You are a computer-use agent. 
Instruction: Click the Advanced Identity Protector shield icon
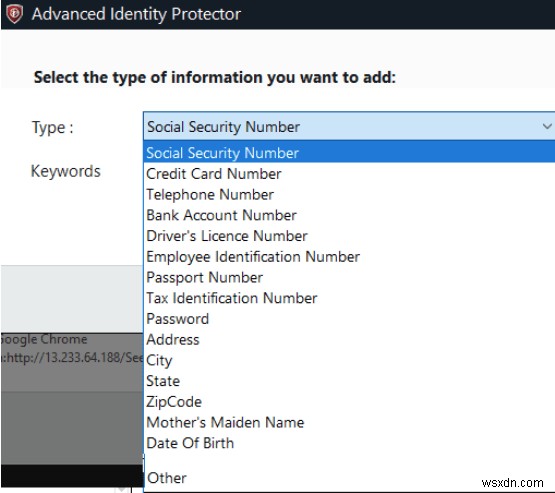15,14
